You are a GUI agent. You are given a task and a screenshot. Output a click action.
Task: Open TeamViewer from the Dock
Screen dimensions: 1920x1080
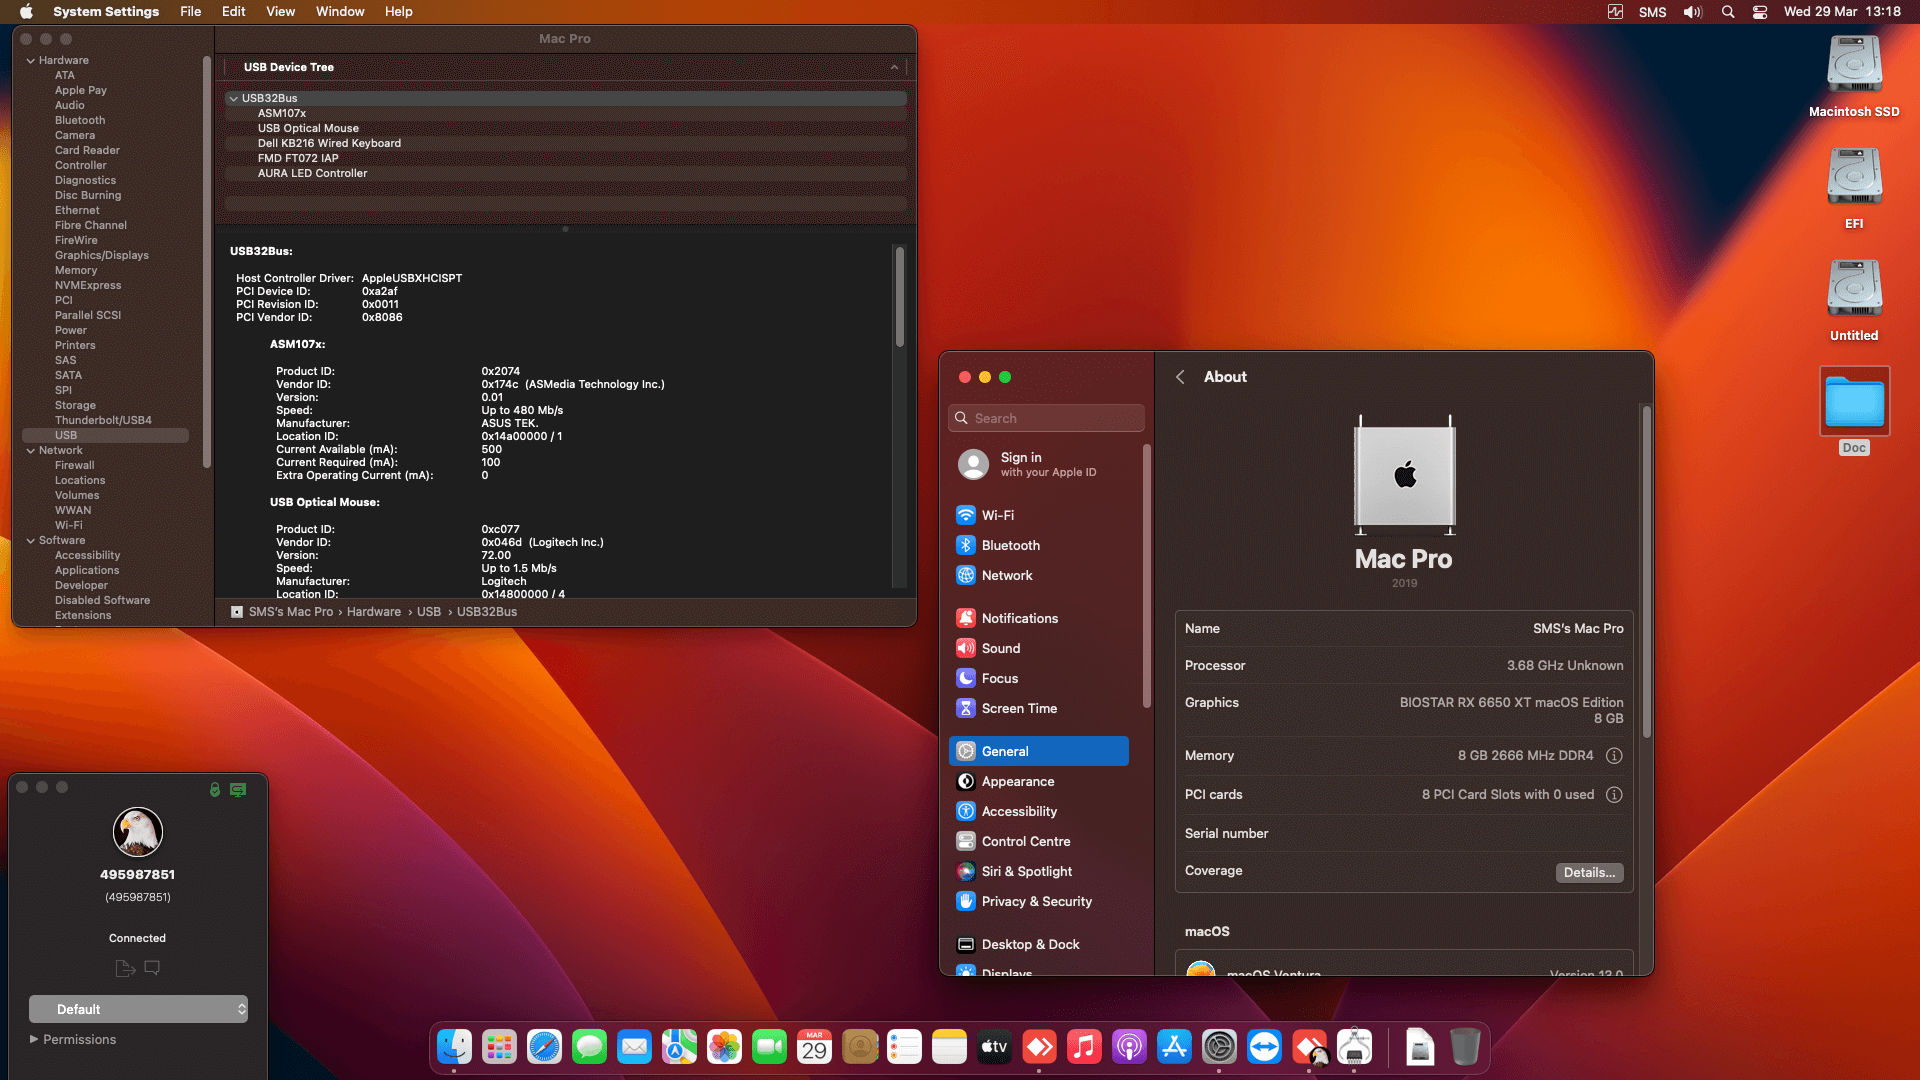(x=1264, y=1047)
